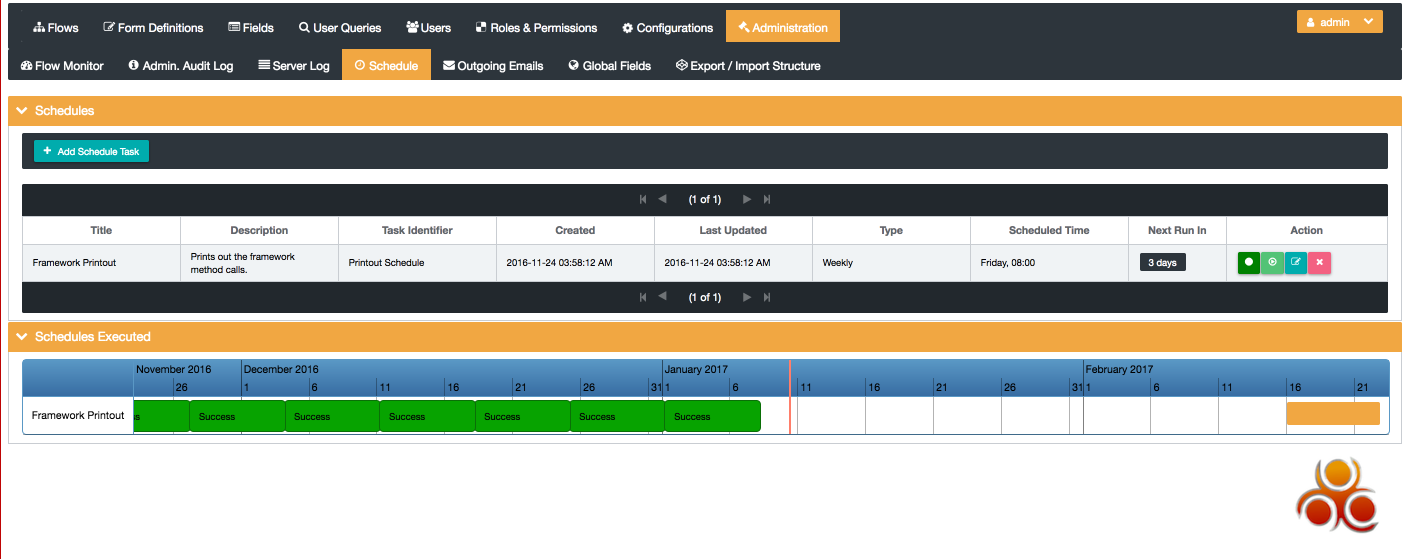Go to last page in the paginator above the table
Viewport: 1406px width, 559px height.
(x=767, y=199)
